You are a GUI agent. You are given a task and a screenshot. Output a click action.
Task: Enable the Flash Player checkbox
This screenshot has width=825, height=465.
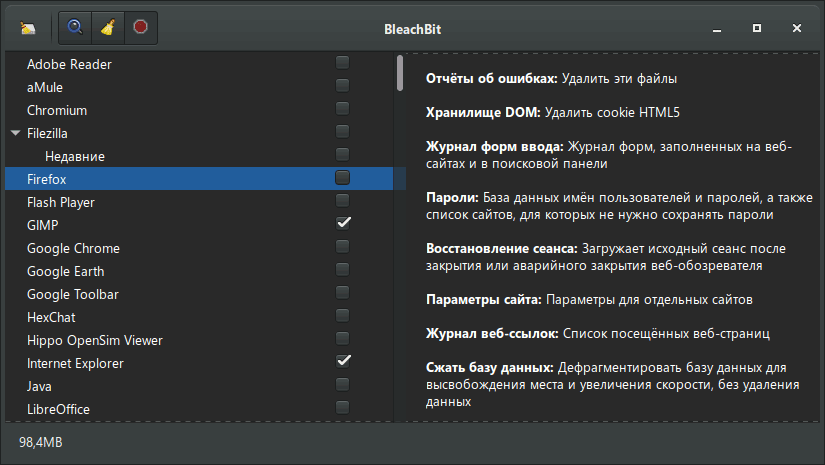point(343,200)
